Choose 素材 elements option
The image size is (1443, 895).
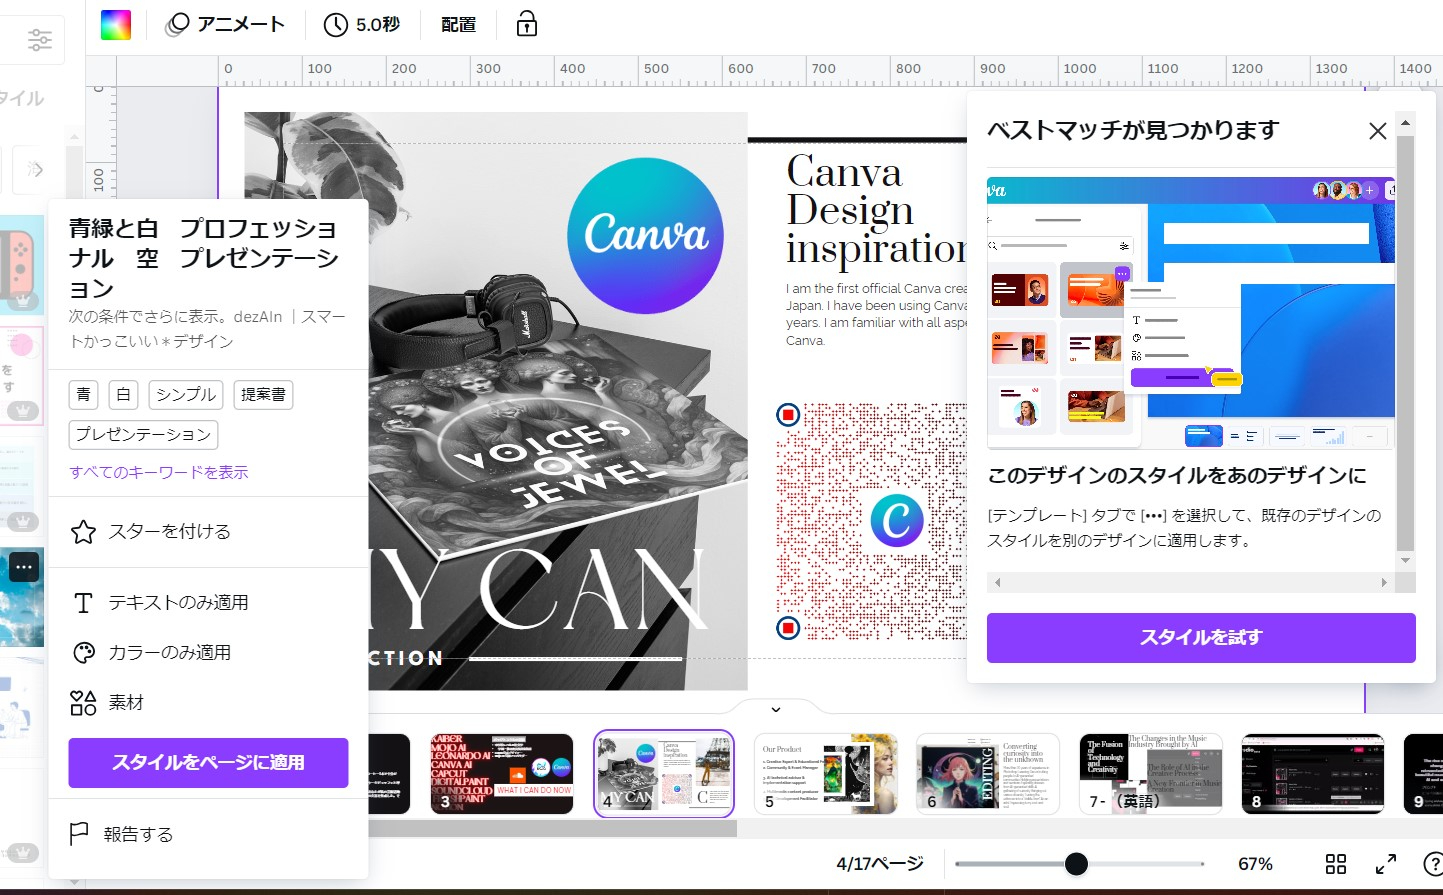click(x=125, y=702)
